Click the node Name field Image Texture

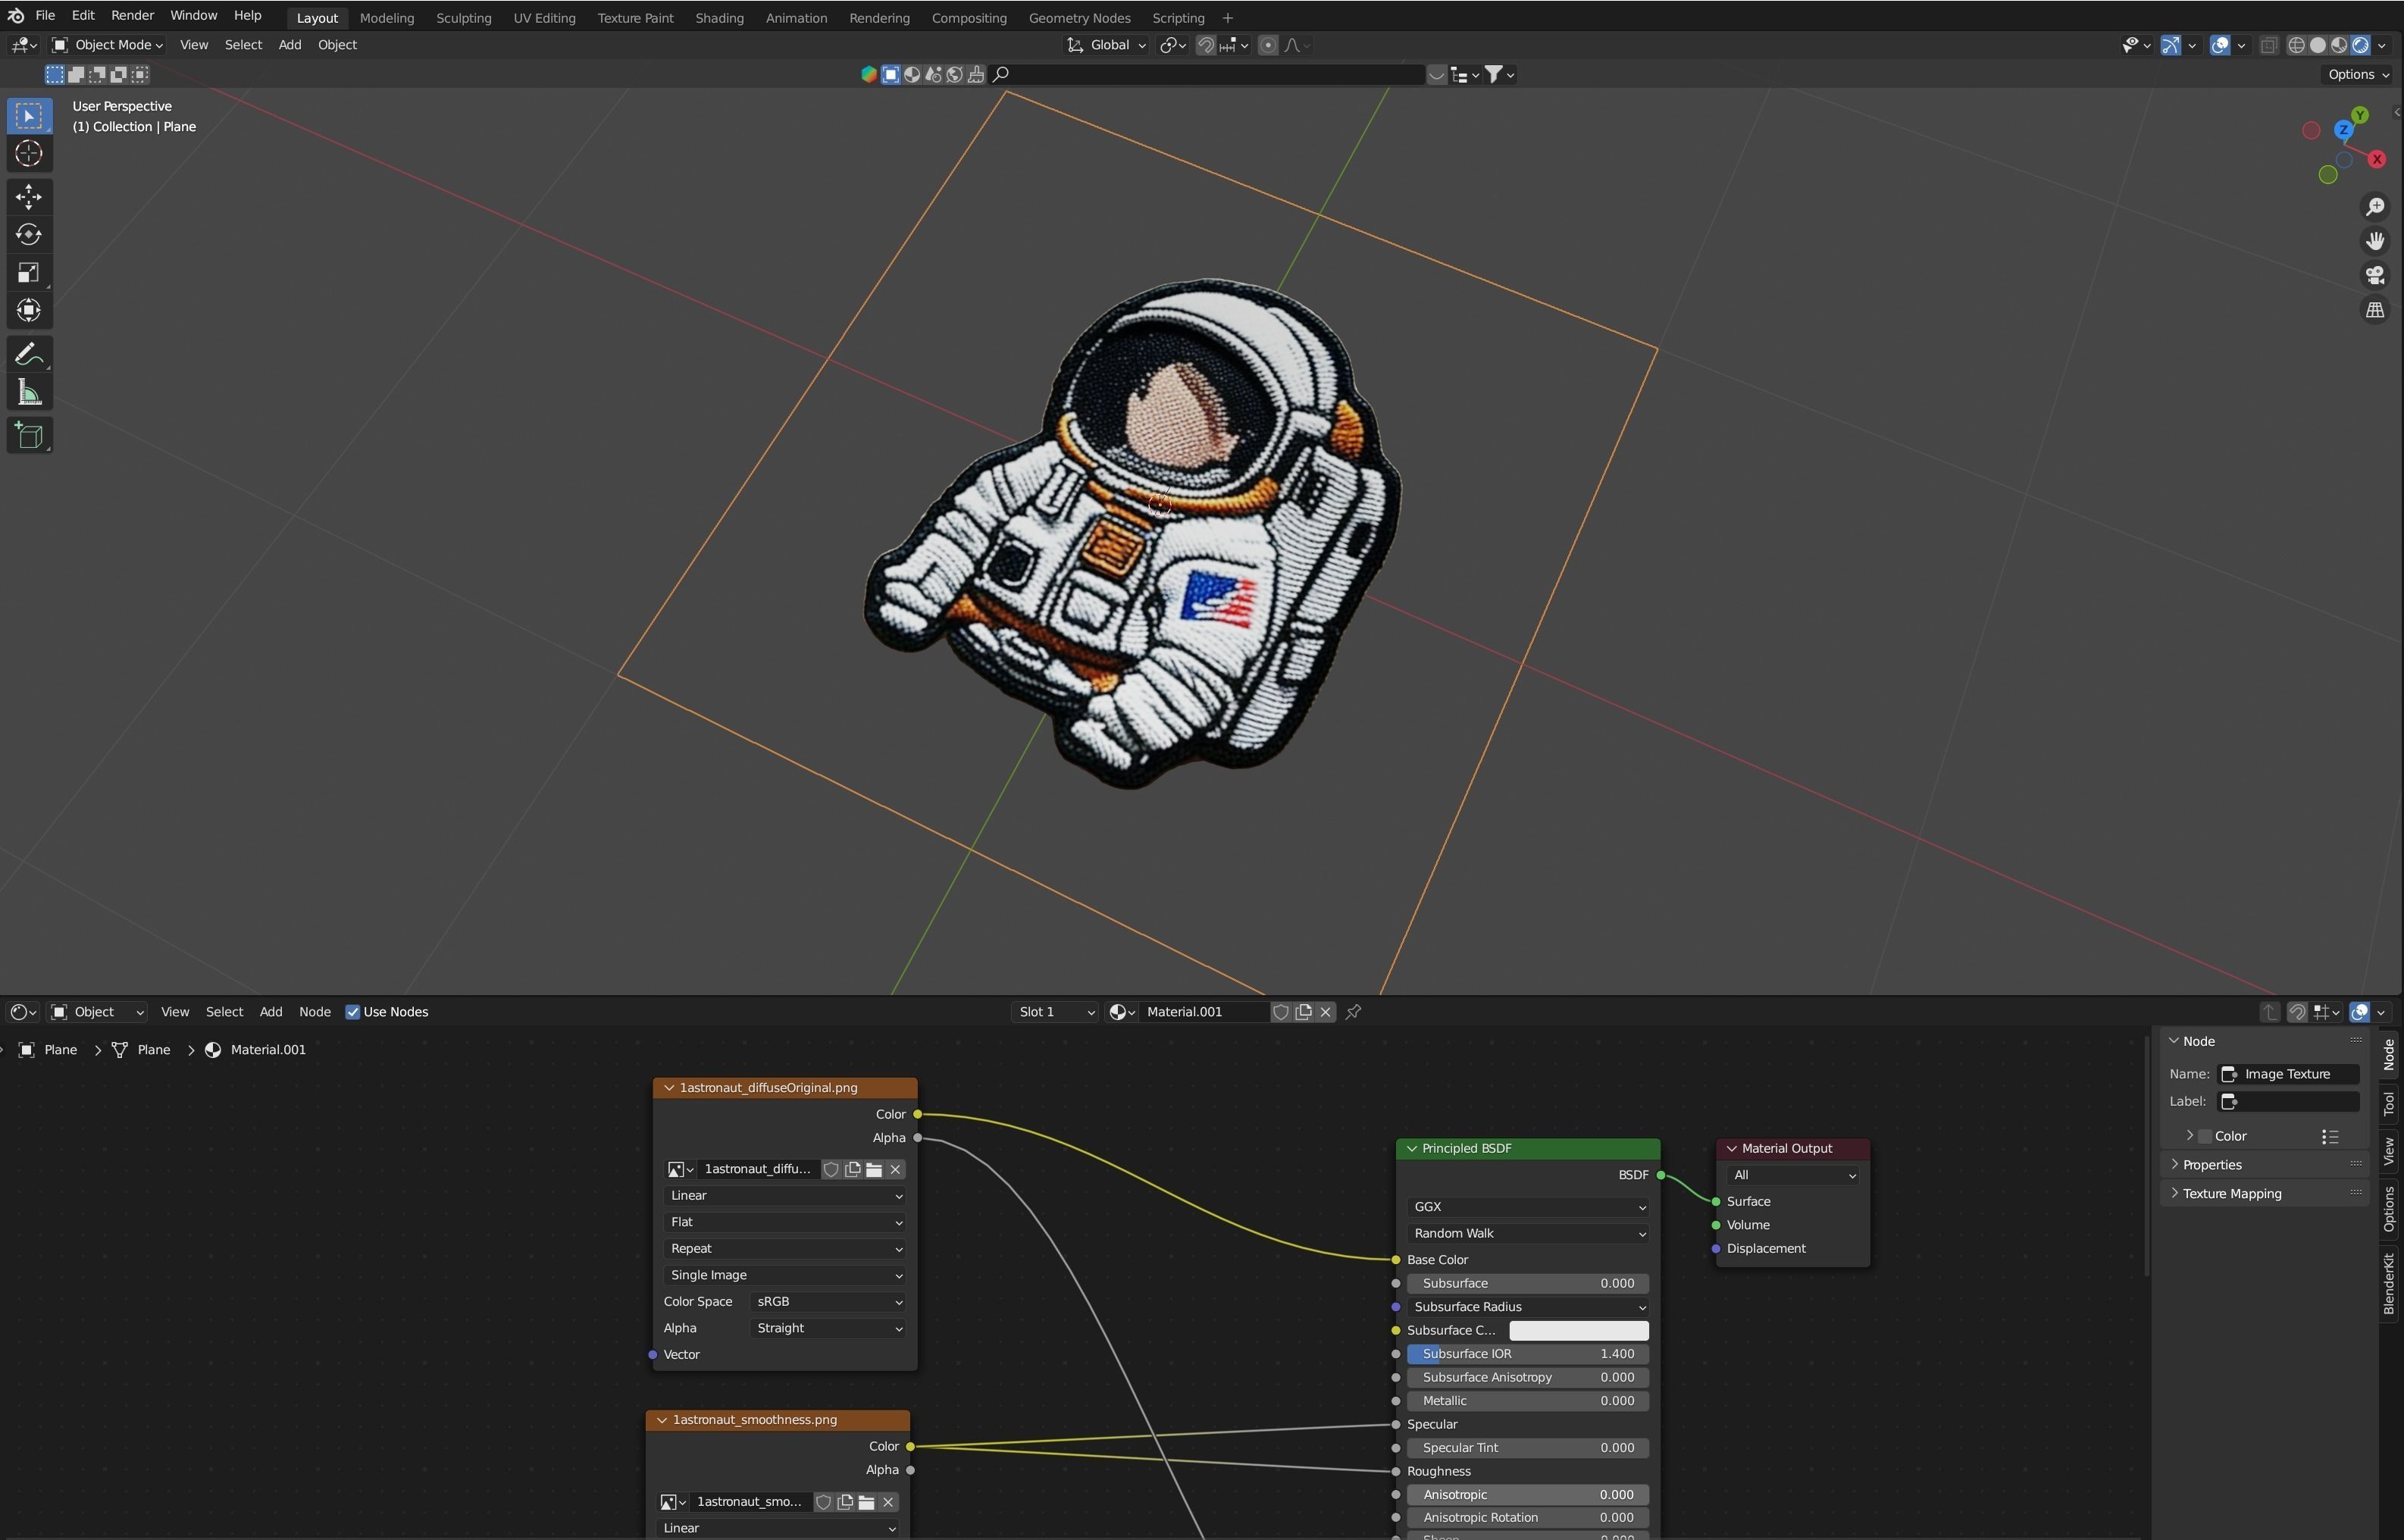pyautogui.click(x=2289, y=1074)
